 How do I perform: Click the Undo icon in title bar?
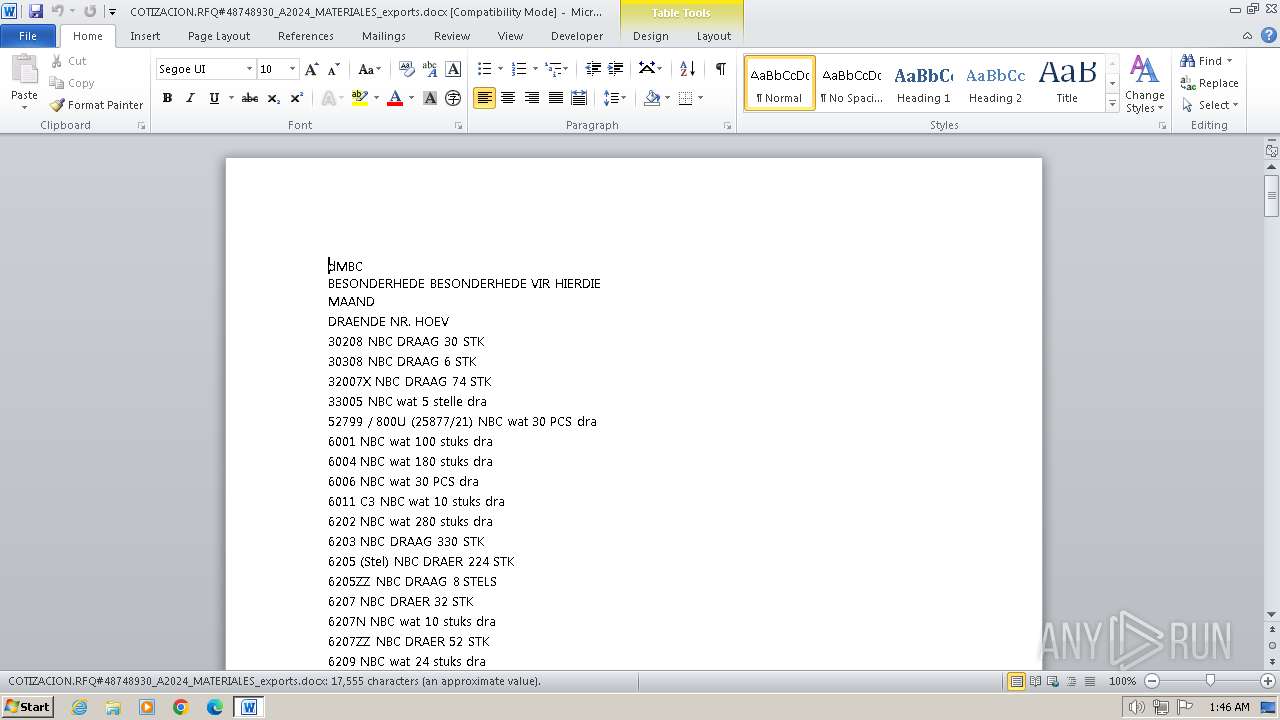point(57,11)
